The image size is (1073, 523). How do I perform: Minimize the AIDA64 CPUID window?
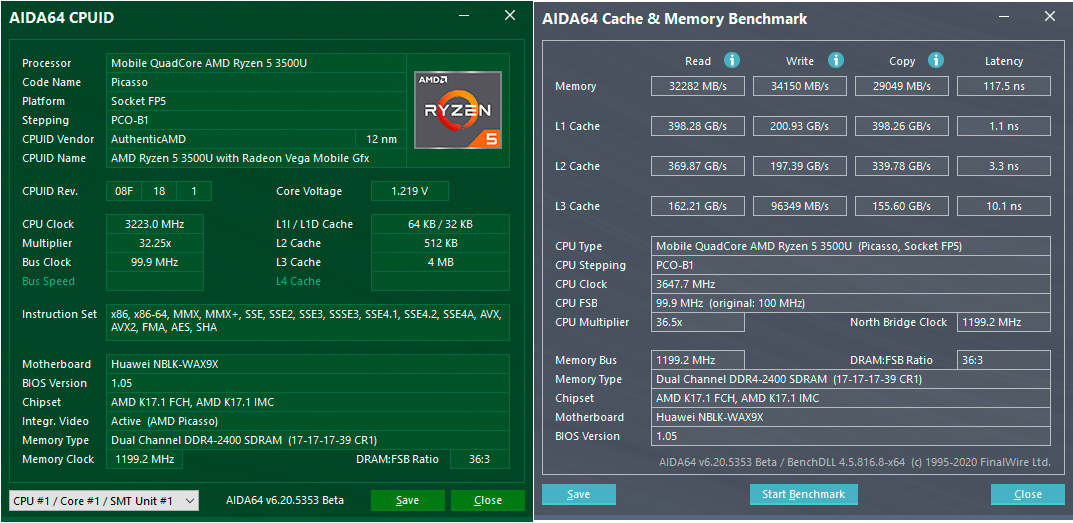pyautogui.click(x=463, y=16)
